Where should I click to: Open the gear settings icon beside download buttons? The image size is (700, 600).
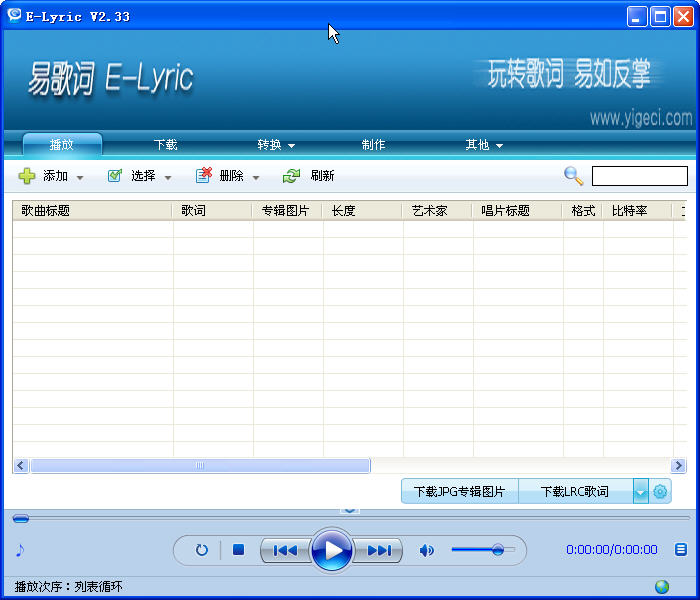[x=660, y=492]
